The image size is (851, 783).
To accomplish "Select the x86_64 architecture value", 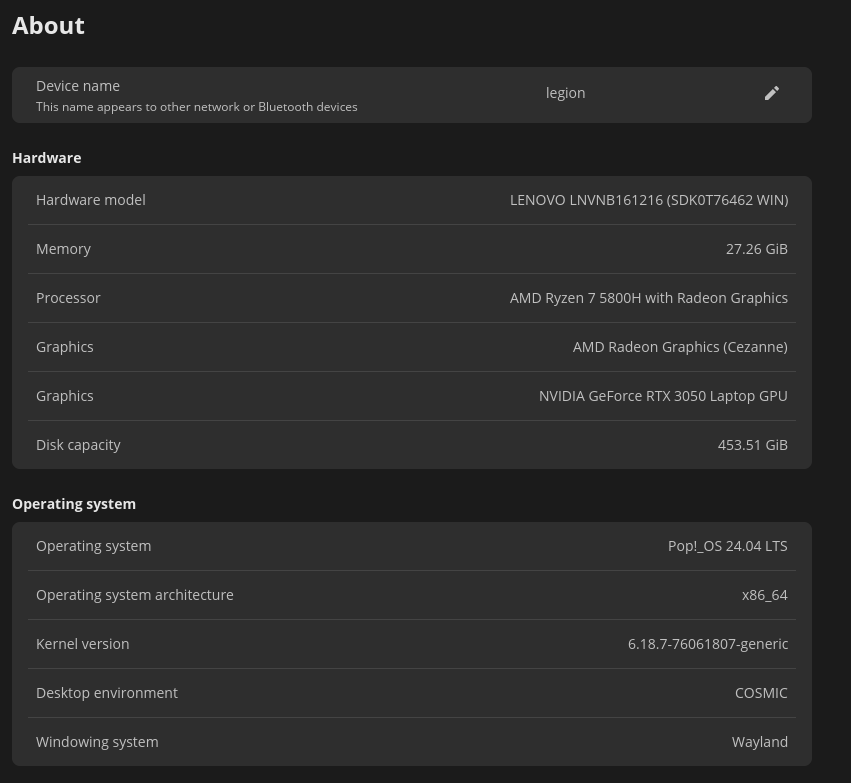I will pos(764,595).
